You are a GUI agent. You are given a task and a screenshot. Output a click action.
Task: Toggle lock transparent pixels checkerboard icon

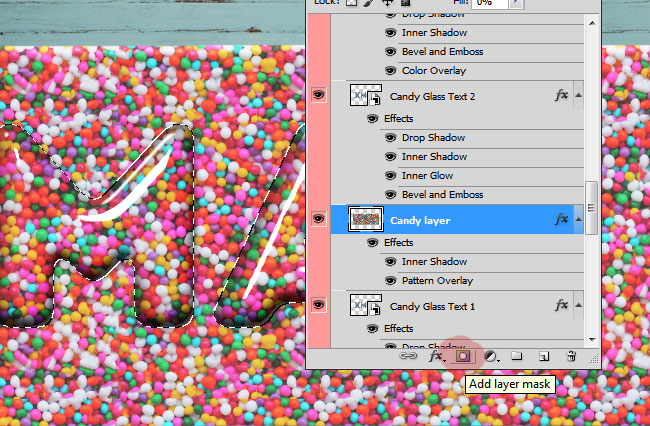(352, 2)
